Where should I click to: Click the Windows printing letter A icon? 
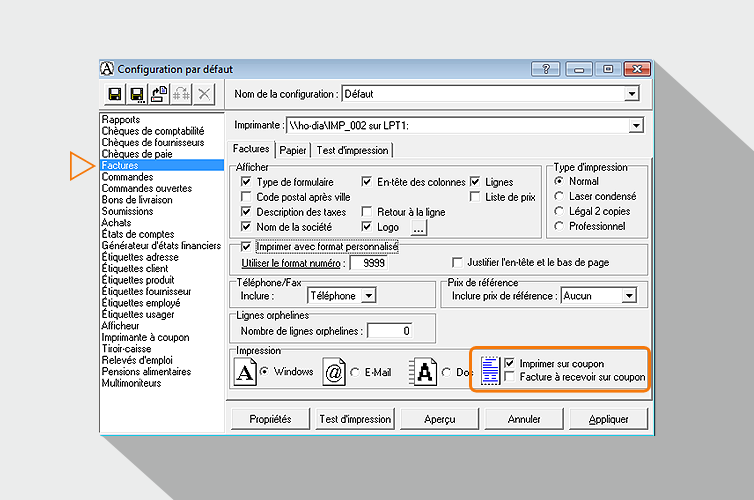point(245,372)
